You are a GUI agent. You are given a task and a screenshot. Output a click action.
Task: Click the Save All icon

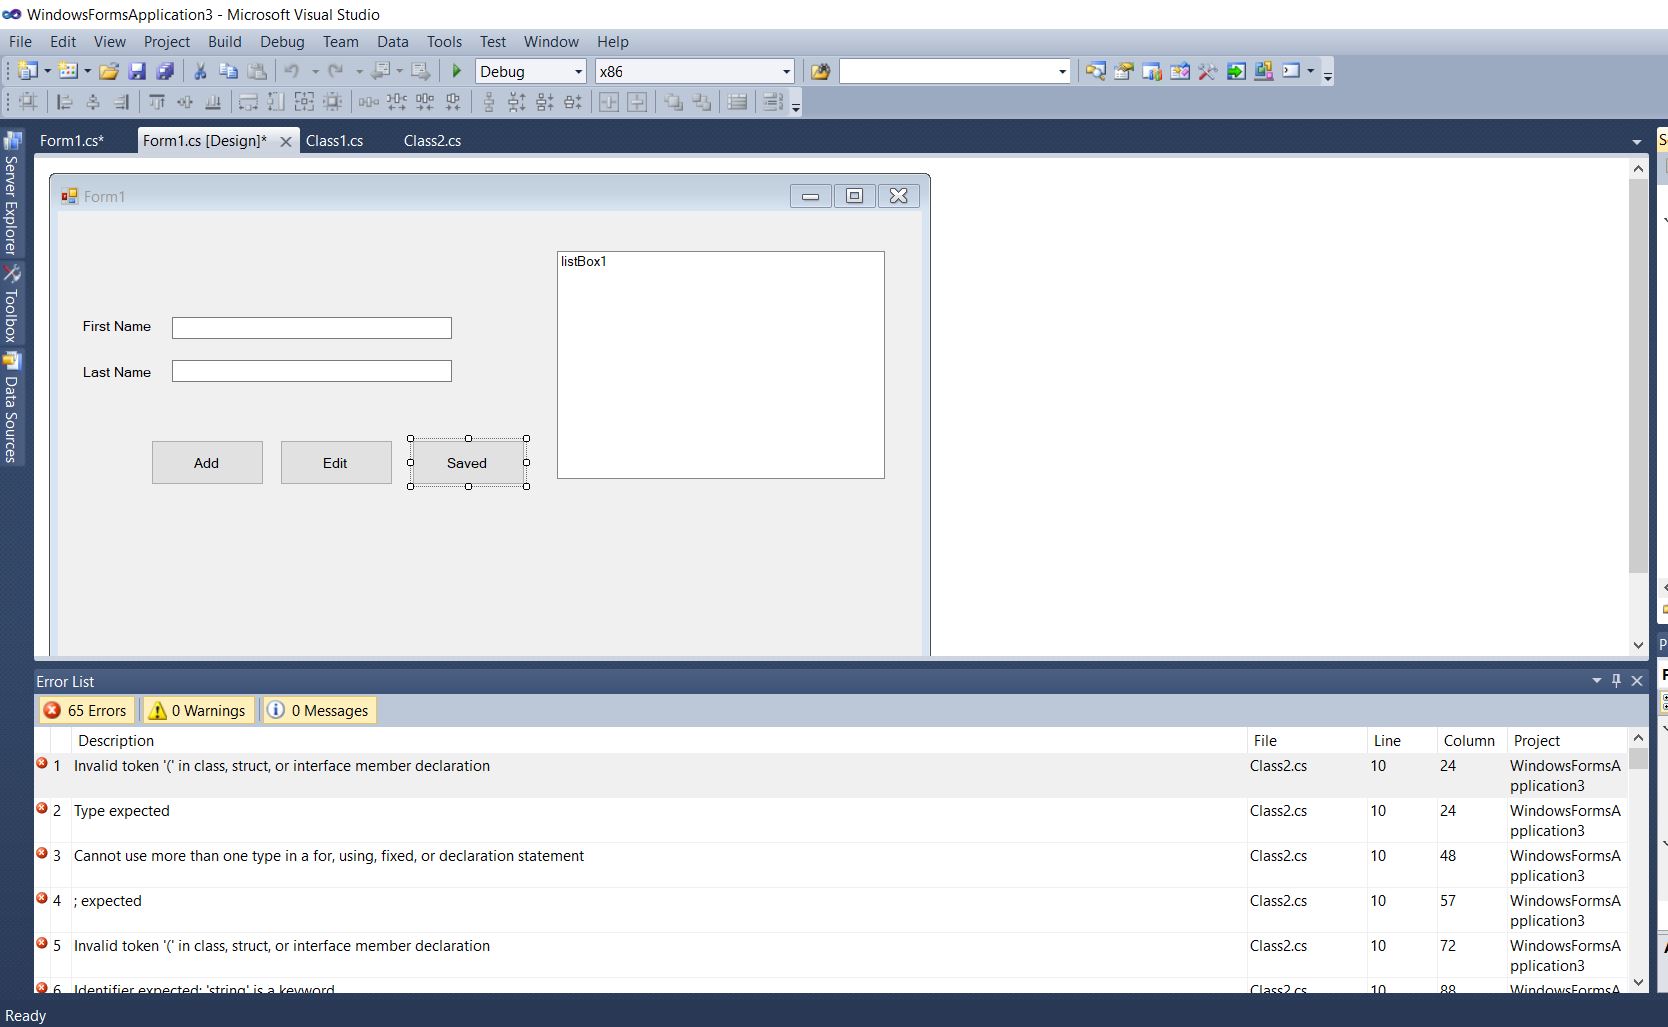pyautogui.click(x=166, y=71)
